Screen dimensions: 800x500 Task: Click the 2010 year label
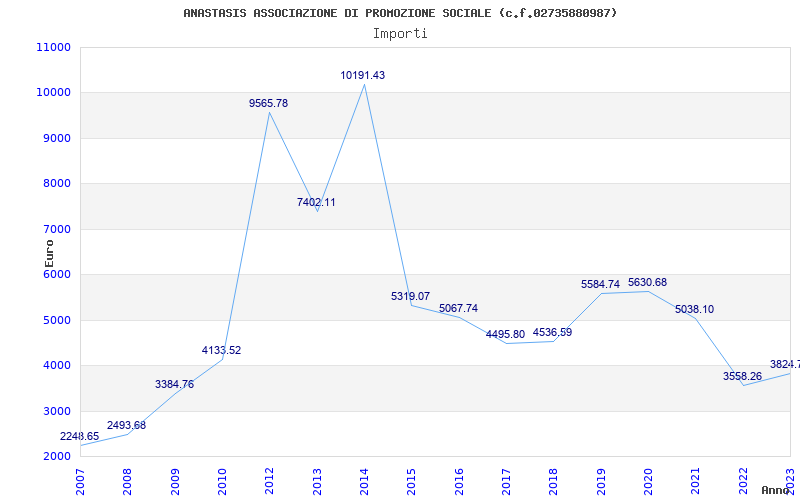(x=222, y=482)
